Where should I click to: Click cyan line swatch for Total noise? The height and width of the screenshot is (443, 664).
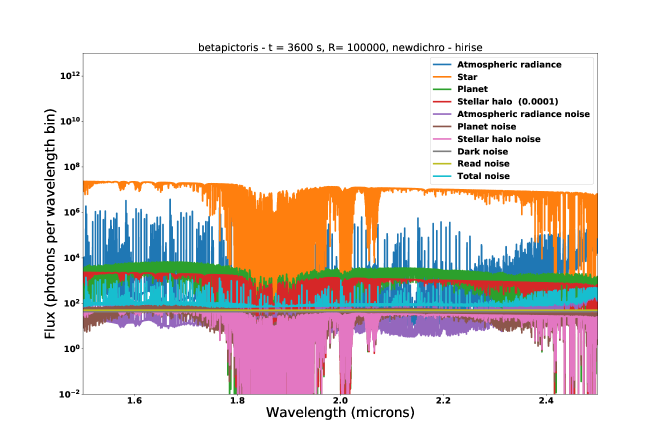[x=442, y=176]
